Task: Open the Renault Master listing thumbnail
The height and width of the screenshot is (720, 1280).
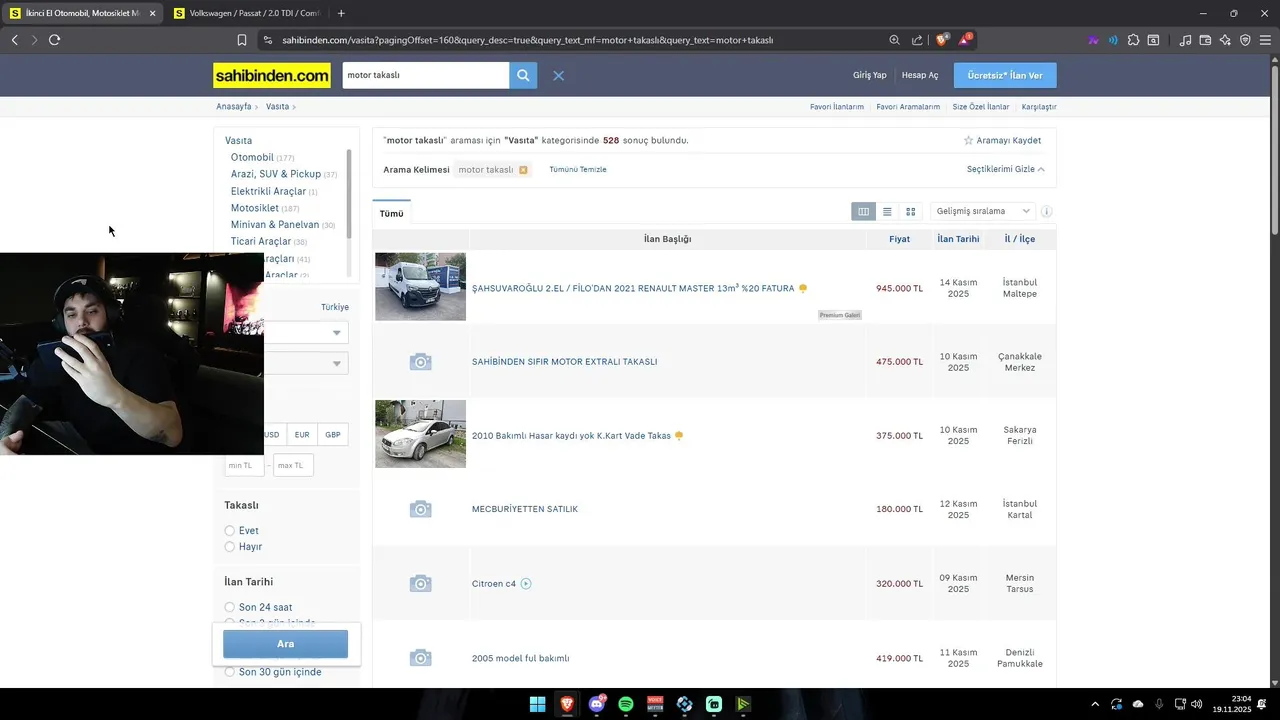Action: [420, 287]
